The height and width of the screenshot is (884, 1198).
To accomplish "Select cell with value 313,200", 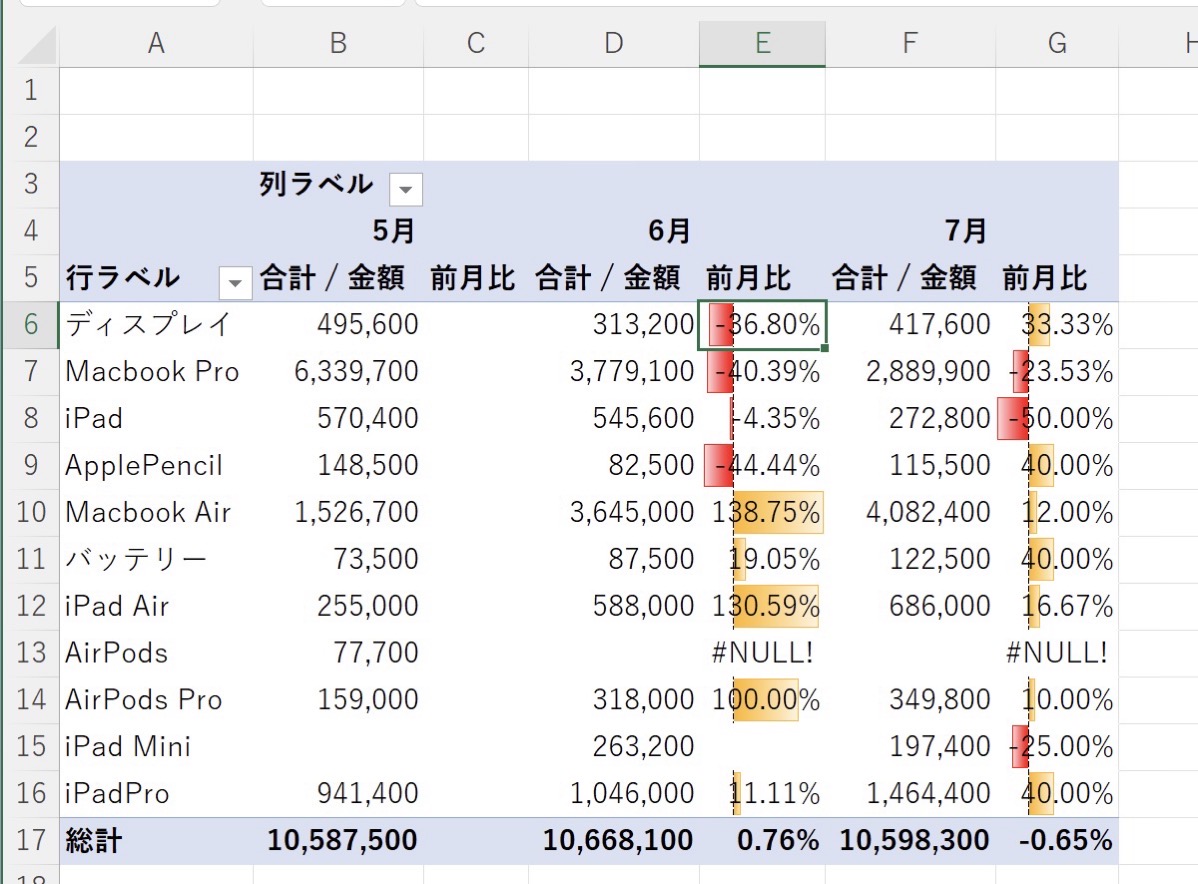I will point(614,325).
